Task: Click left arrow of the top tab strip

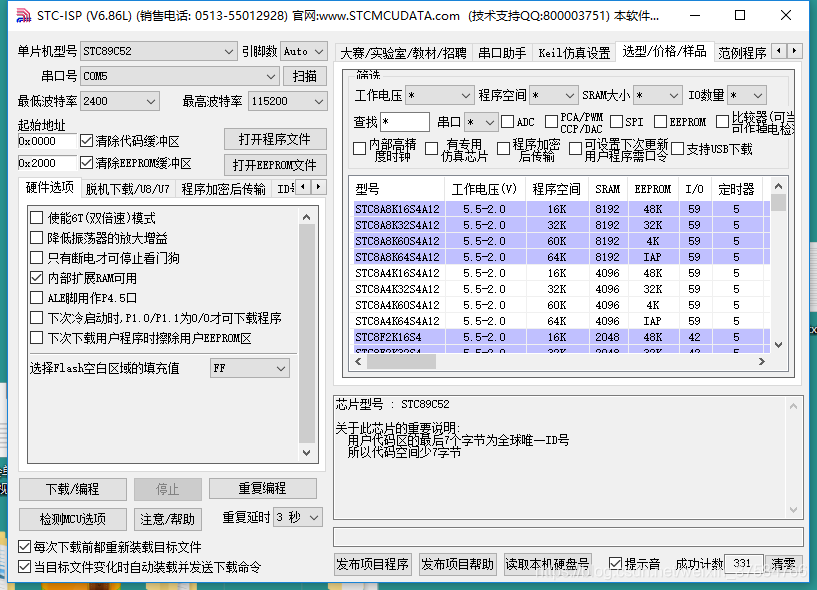Action: [x=779, y=51]
